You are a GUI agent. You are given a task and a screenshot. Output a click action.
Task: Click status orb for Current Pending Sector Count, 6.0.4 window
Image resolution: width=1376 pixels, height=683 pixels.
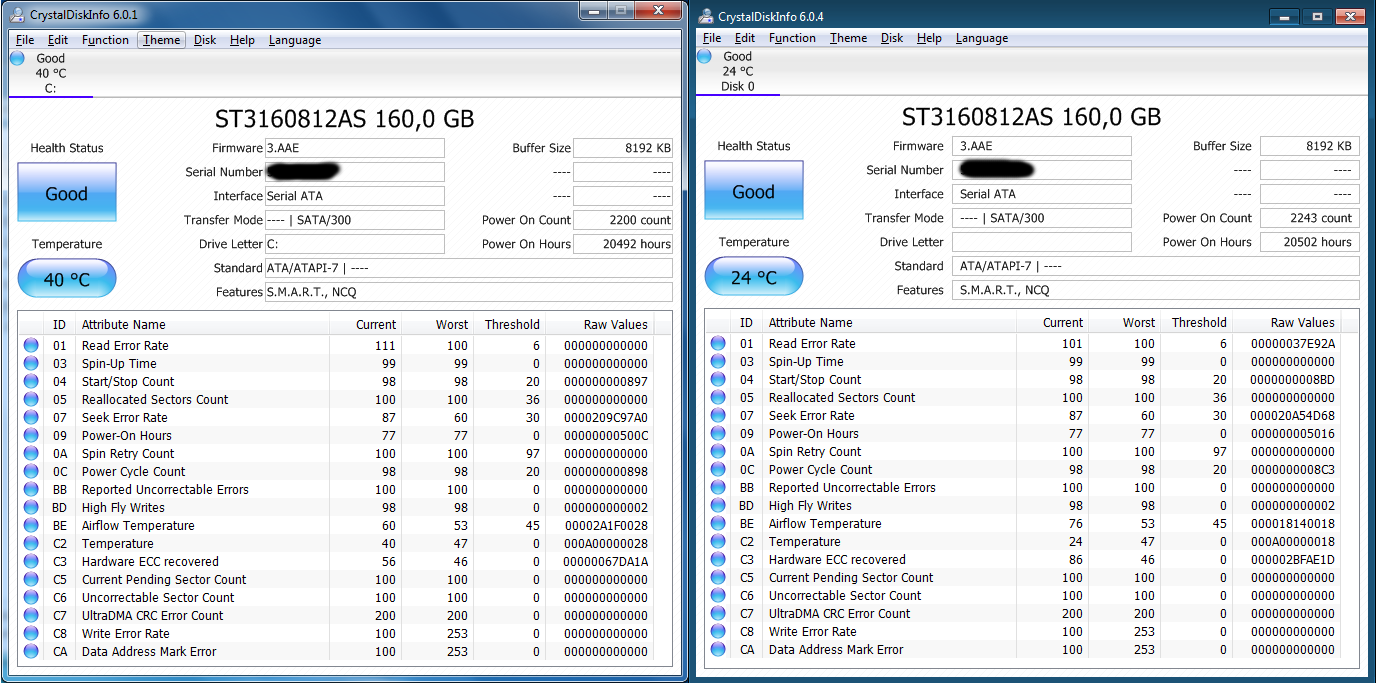(x=718, y=577)
